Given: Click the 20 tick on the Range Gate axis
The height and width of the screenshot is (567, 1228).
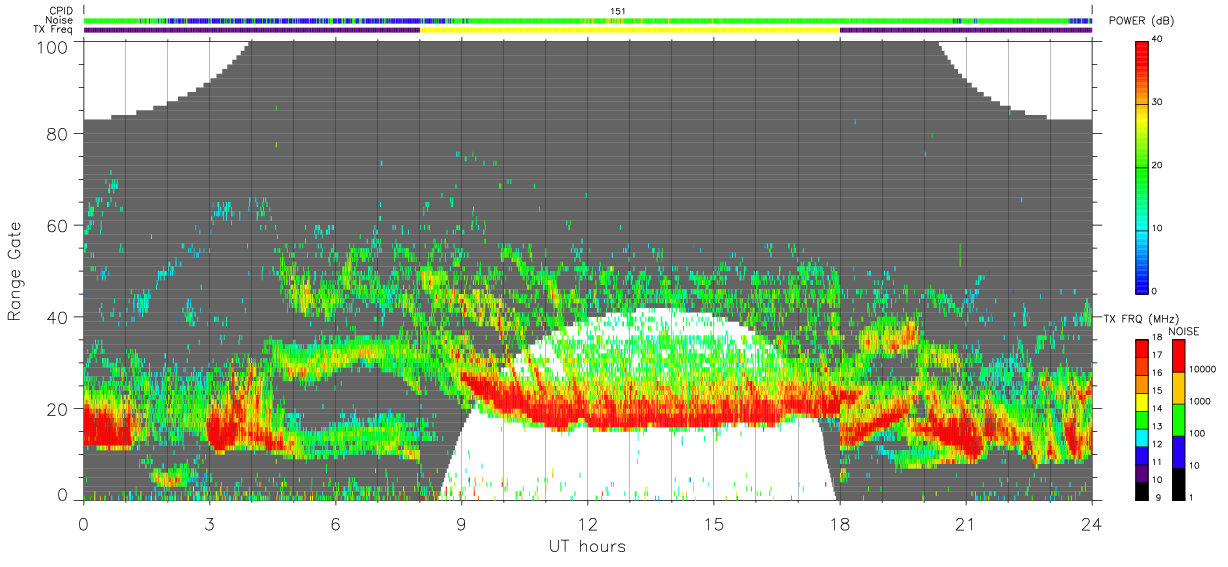Looking at the screenshot, I should pos(57,409).
